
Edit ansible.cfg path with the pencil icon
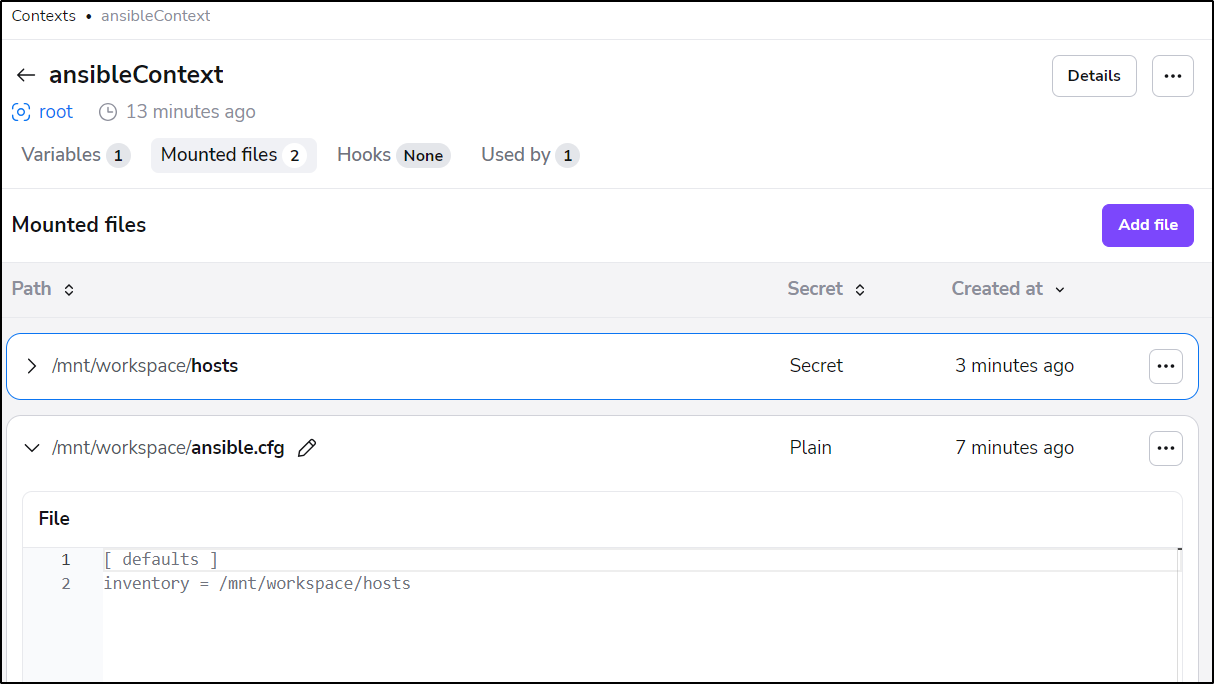[307, 448]
